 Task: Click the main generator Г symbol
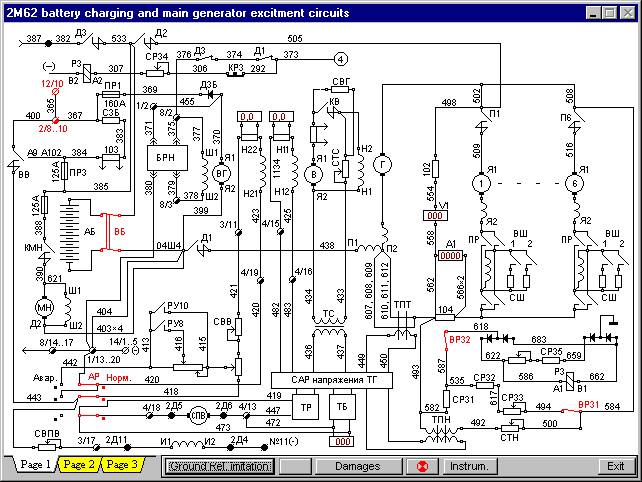pyautogui.click(x=380, y=164)
